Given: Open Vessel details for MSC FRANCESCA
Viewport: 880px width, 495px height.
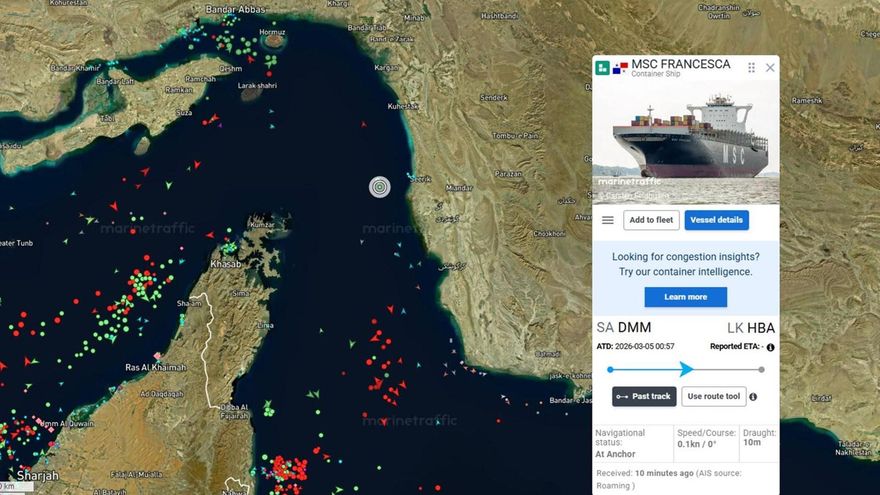Looking at the screenshot, I should pyautogui.click(x=716, y=220).
